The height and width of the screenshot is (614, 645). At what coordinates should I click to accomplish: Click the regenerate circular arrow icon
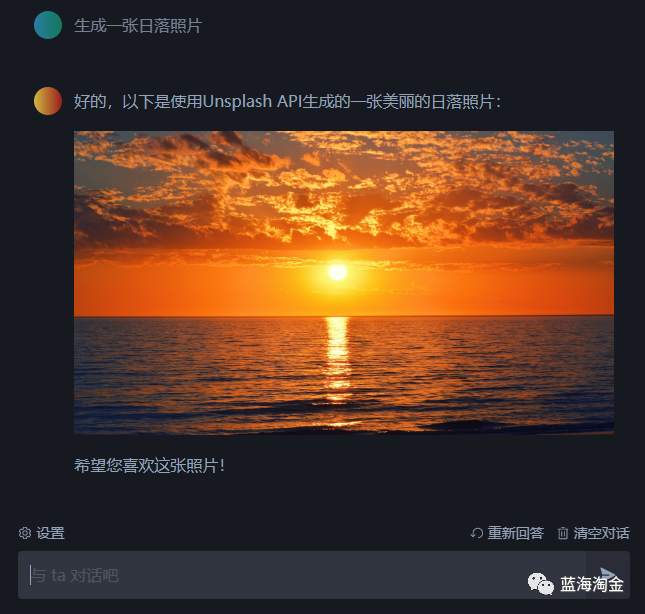[476, 533]
